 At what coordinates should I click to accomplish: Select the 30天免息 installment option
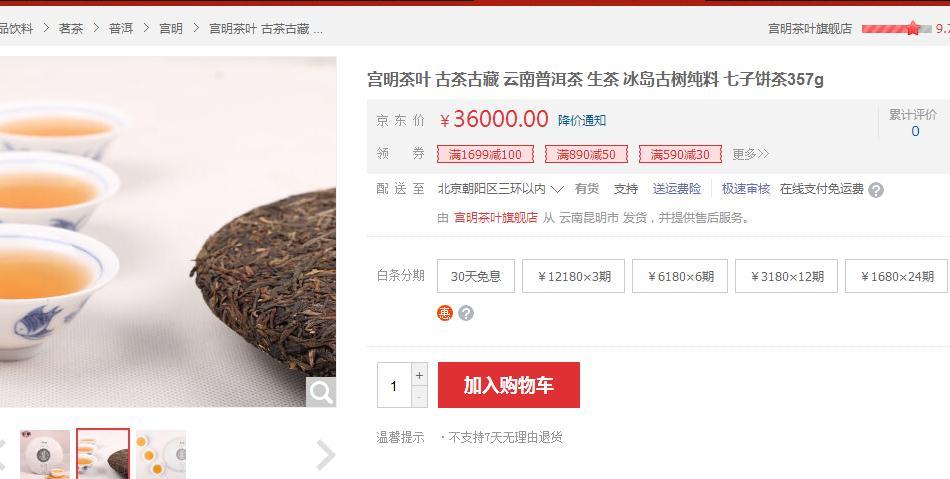476,276
